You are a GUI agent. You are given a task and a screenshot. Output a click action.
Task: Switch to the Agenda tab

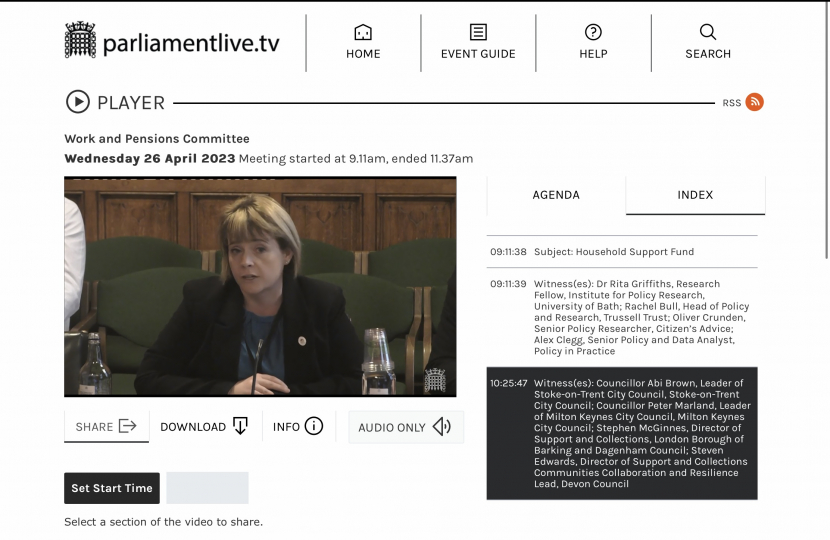coord(556,195)
